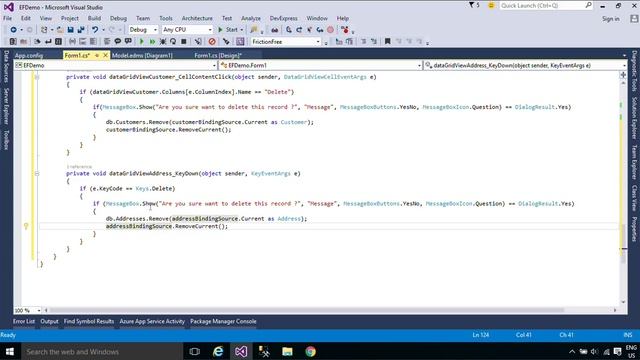
Task: Switch to the Form1.cs [Design] tab
Action: coord(218,56)
